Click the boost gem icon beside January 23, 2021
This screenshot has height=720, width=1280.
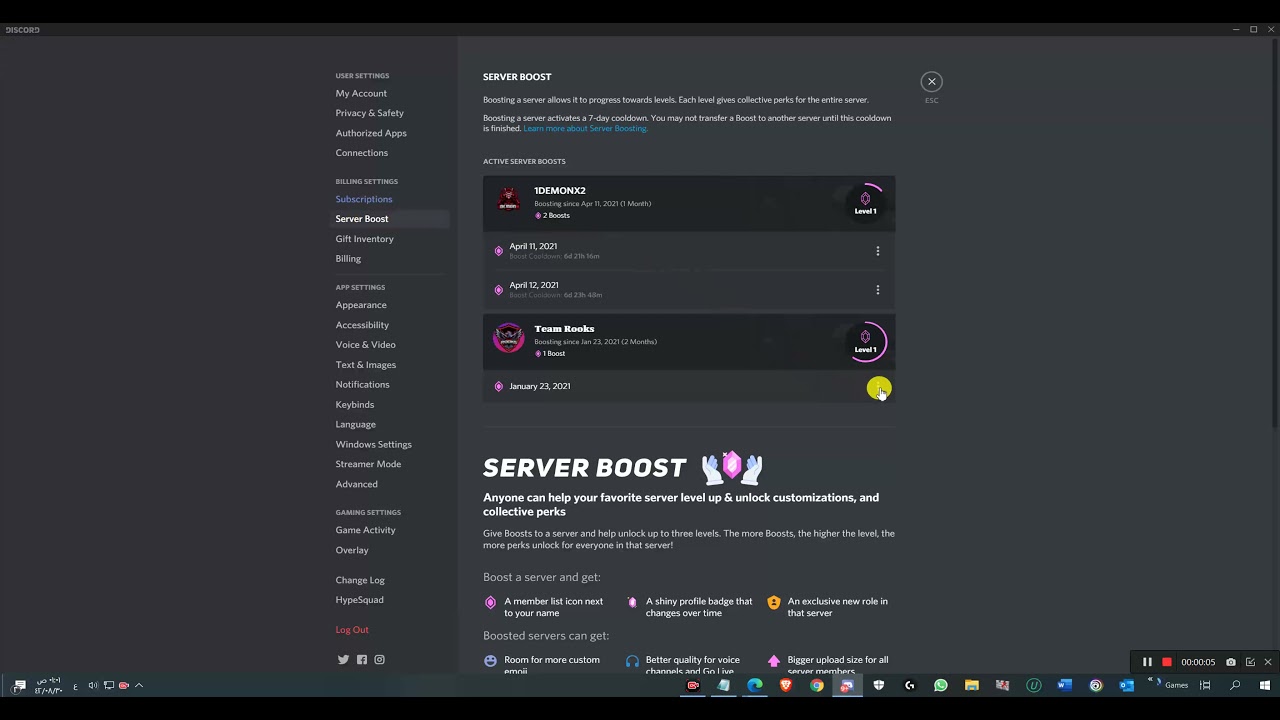point(498,386)
